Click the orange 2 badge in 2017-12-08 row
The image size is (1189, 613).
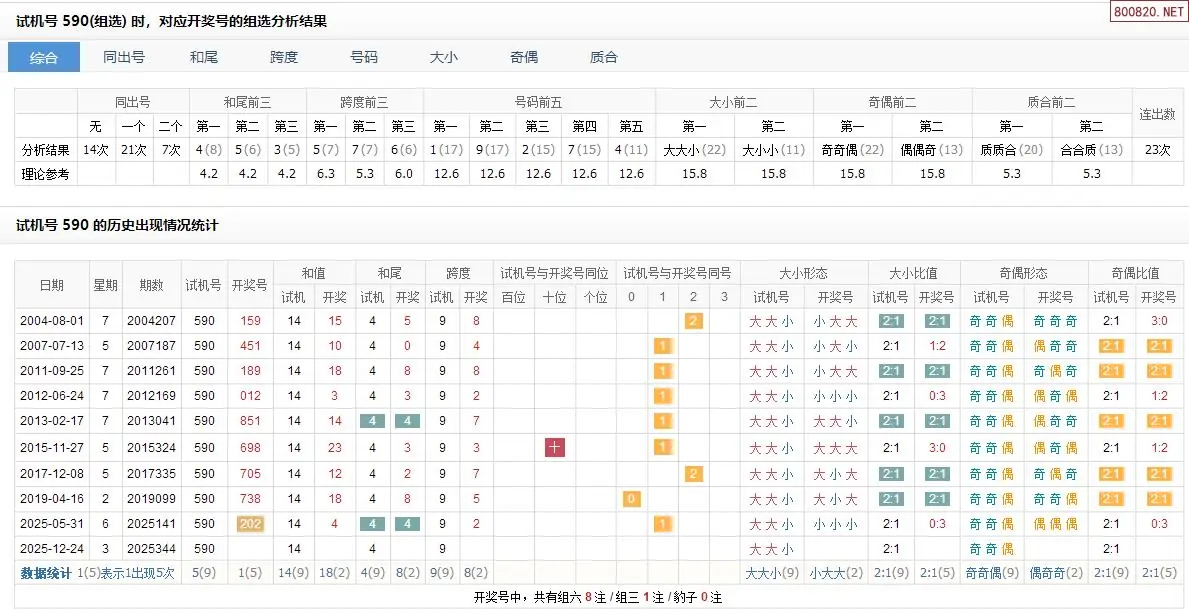pyautogui.click(x=693, y=473)
